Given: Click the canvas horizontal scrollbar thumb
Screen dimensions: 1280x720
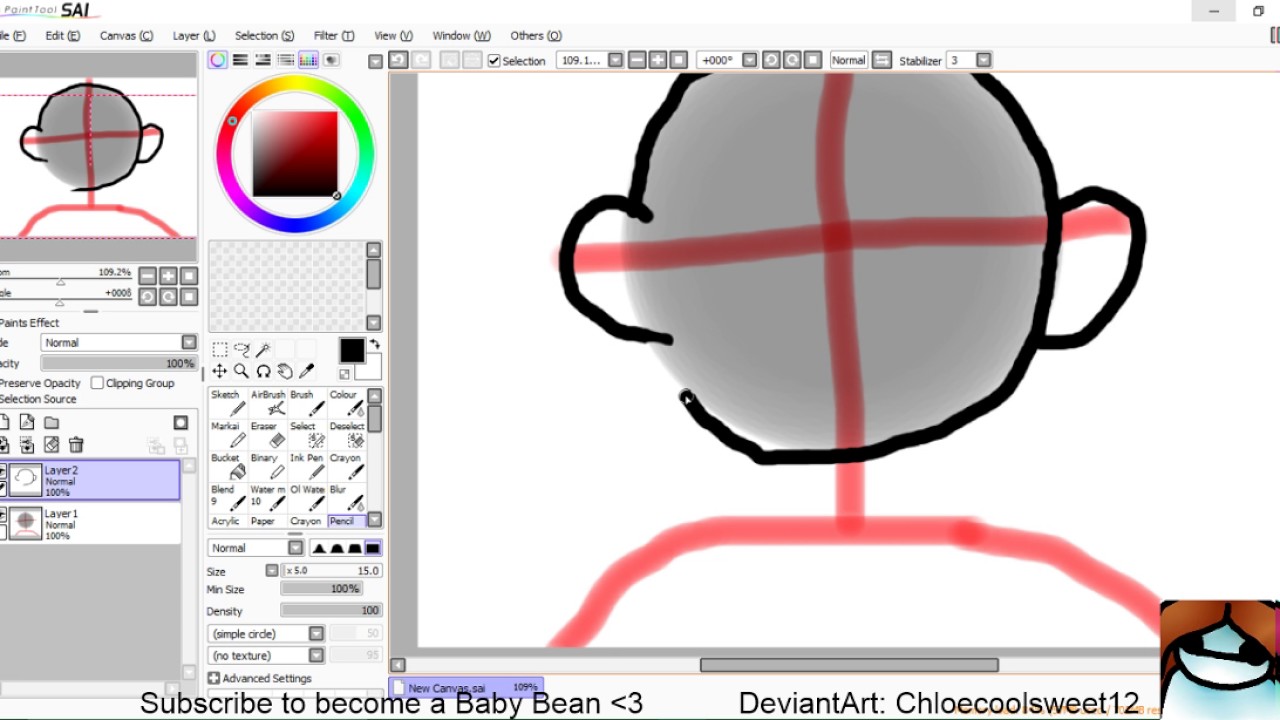Looking at the screenshot, I should pyautogui.click(x=849, y=665).
